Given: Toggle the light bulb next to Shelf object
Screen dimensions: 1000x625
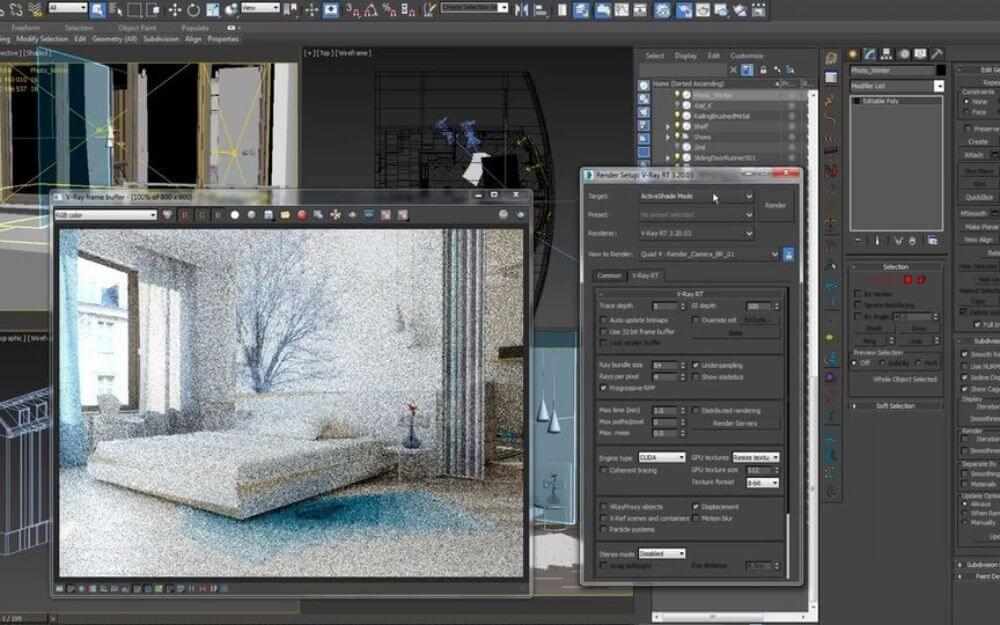Looking at the screenshot, I should 677,126.
